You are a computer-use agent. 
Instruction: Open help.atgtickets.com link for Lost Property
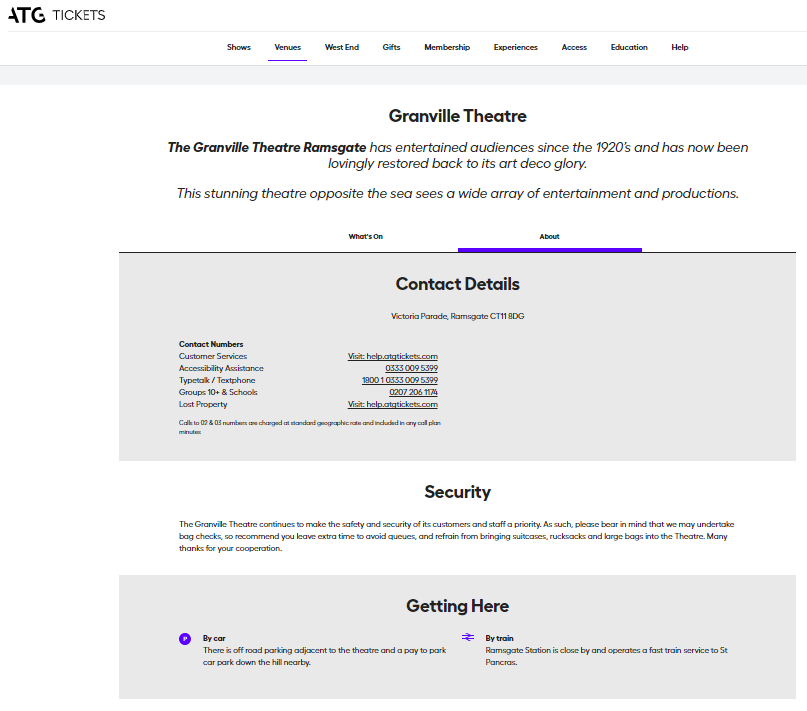393,404
